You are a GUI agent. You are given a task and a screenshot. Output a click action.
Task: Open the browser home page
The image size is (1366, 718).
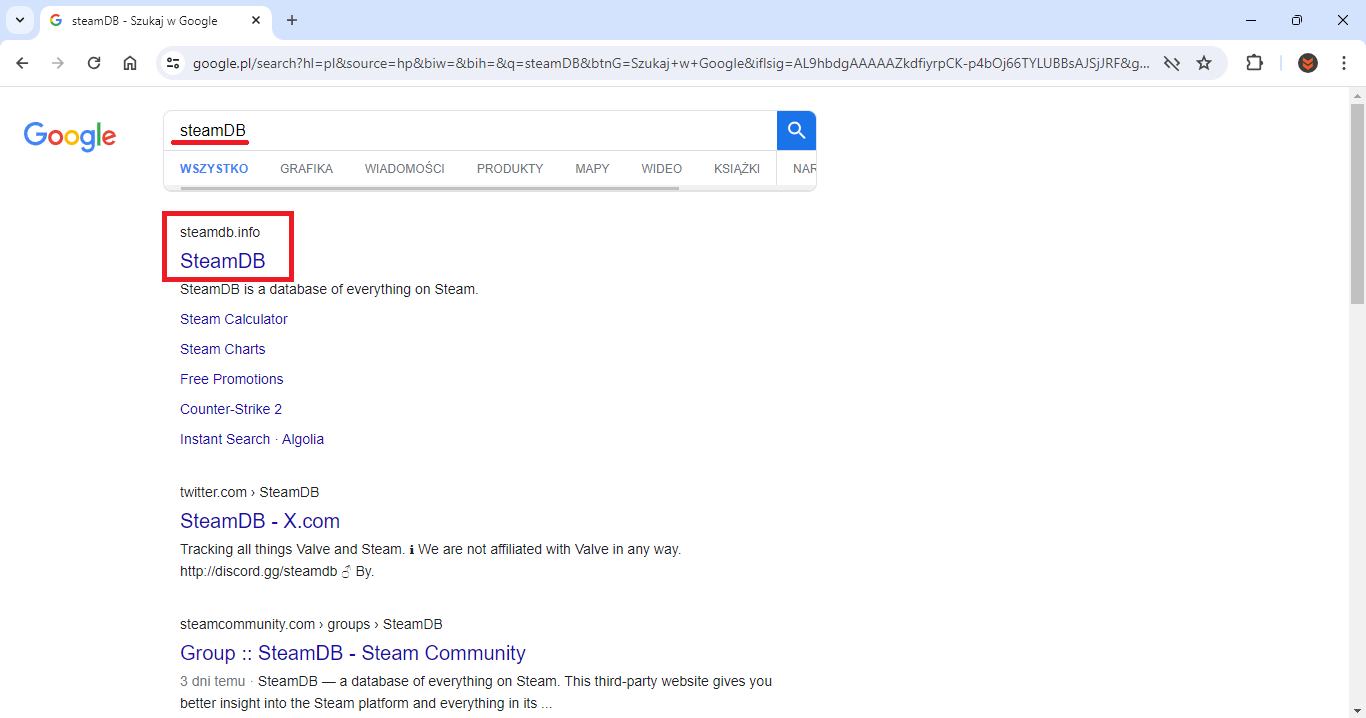click(130, 63)
